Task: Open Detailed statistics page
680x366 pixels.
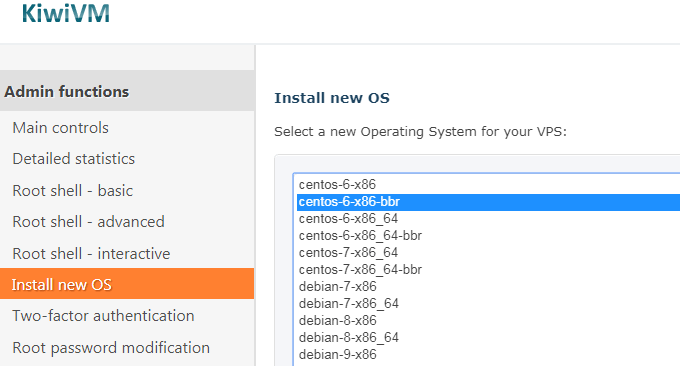Action: [x=73, y=159]
